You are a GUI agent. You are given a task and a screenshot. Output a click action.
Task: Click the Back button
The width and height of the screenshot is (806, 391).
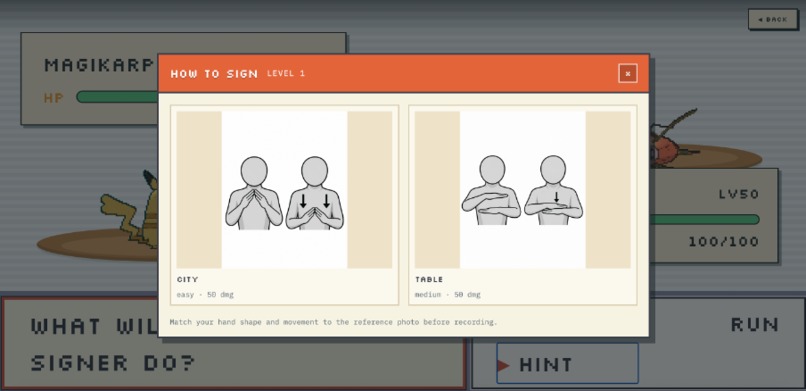[x=773, y=20]
